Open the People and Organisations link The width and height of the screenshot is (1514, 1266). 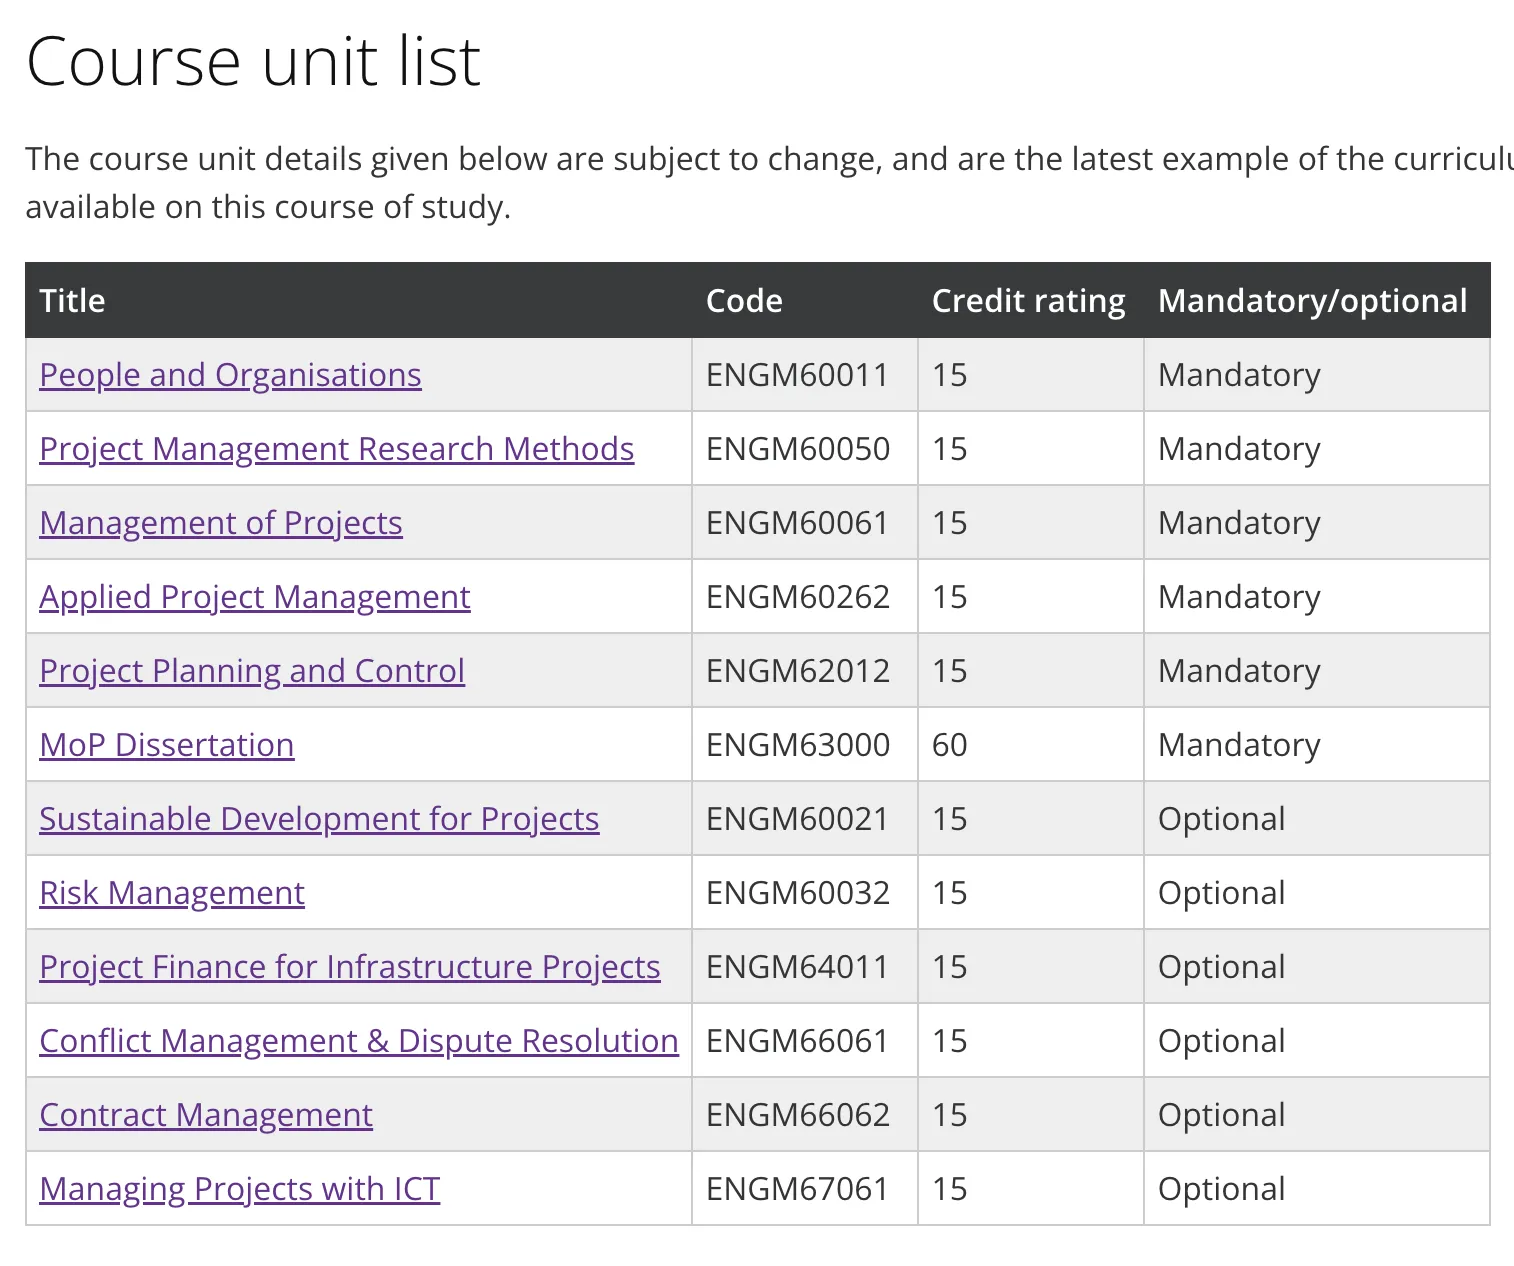tap(230, 375)
